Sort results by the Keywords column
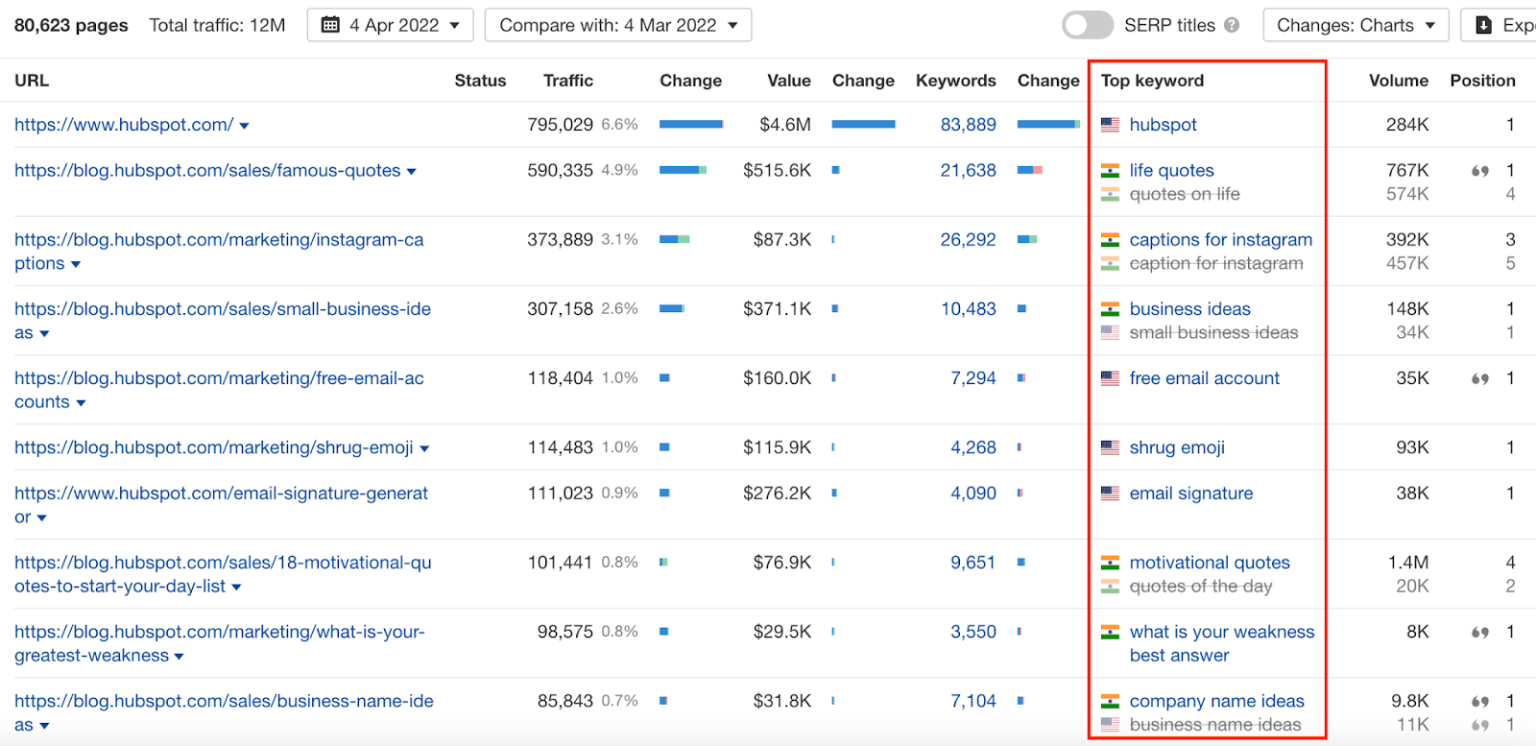1536x746 pixels. click(x=955, y=80)
